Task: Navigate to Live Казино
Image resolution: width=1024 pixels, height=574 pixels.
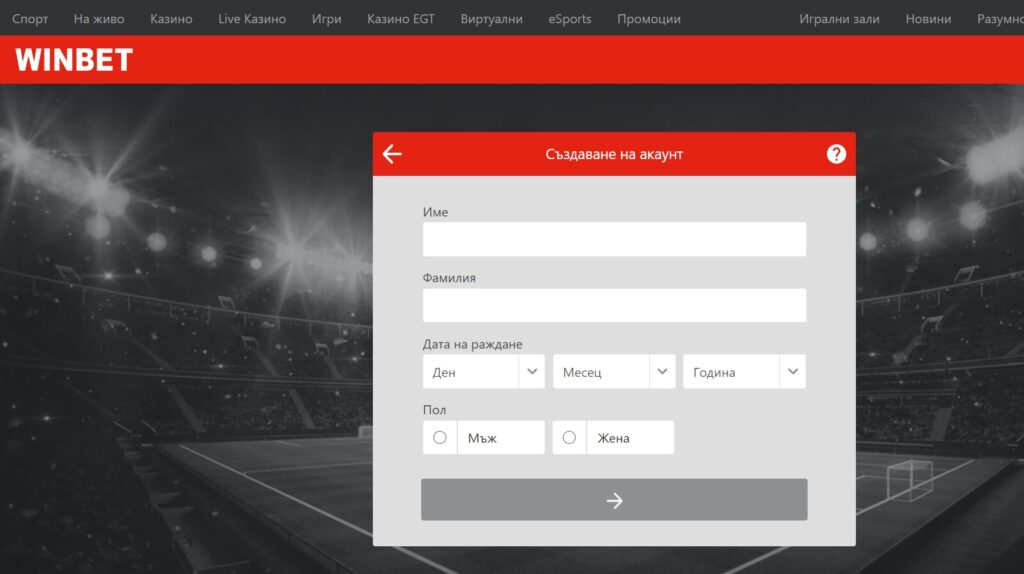Action: point(252,19)
